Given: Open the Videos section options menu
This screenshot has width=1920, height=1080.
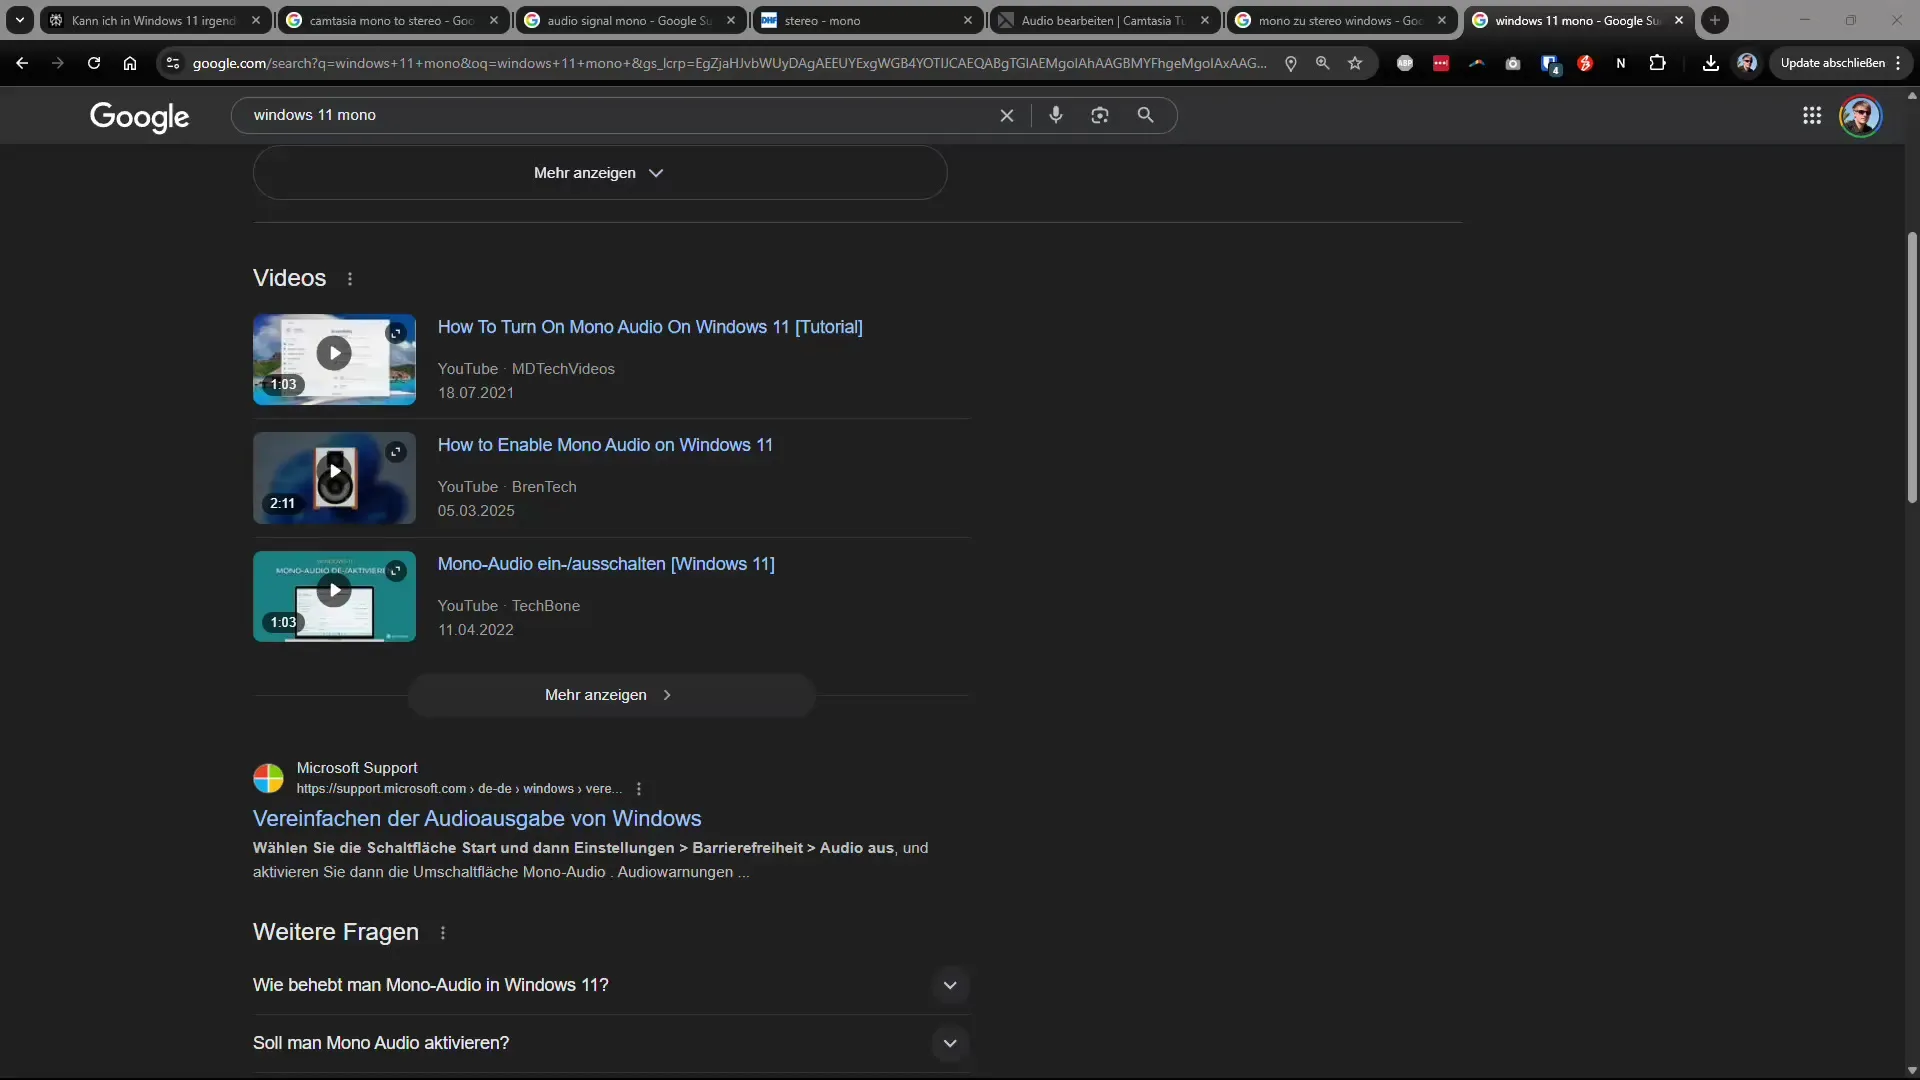Looking at the screenshot, I should [350, 279].
